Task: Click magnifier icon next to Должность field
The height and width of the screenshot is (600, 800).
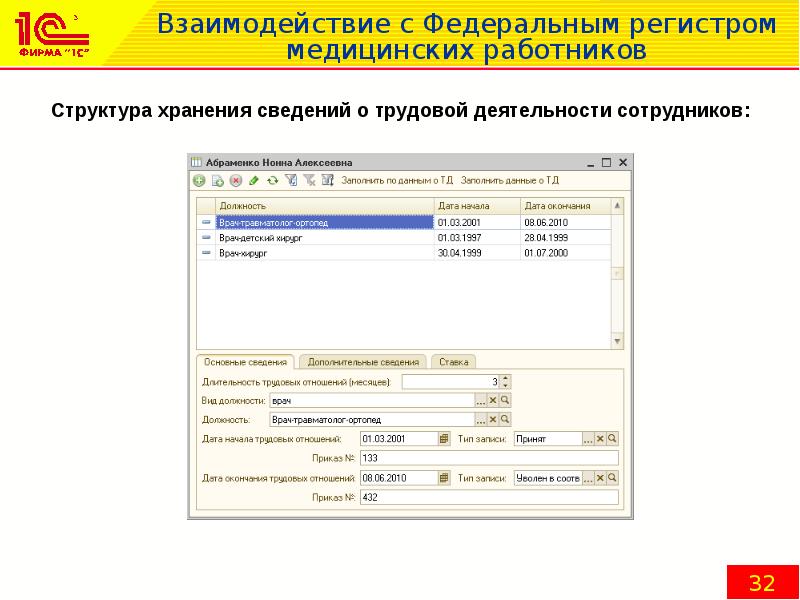Action: 505,420
